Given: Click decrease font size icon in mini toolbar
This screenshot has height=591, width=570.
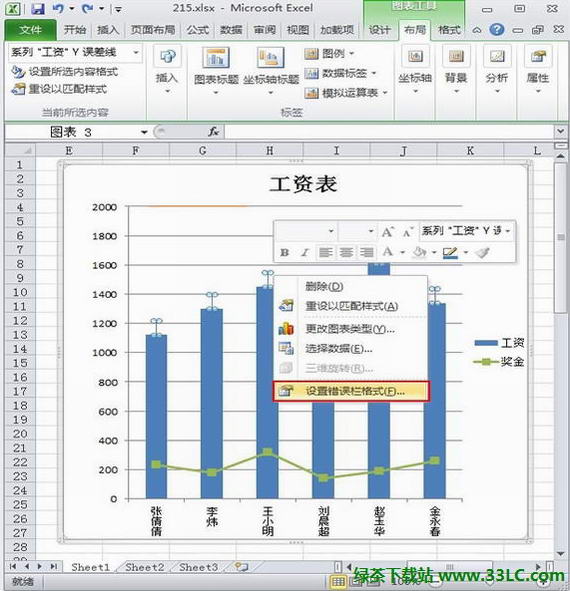Looking at the screenshot, I should coord(408,232).
